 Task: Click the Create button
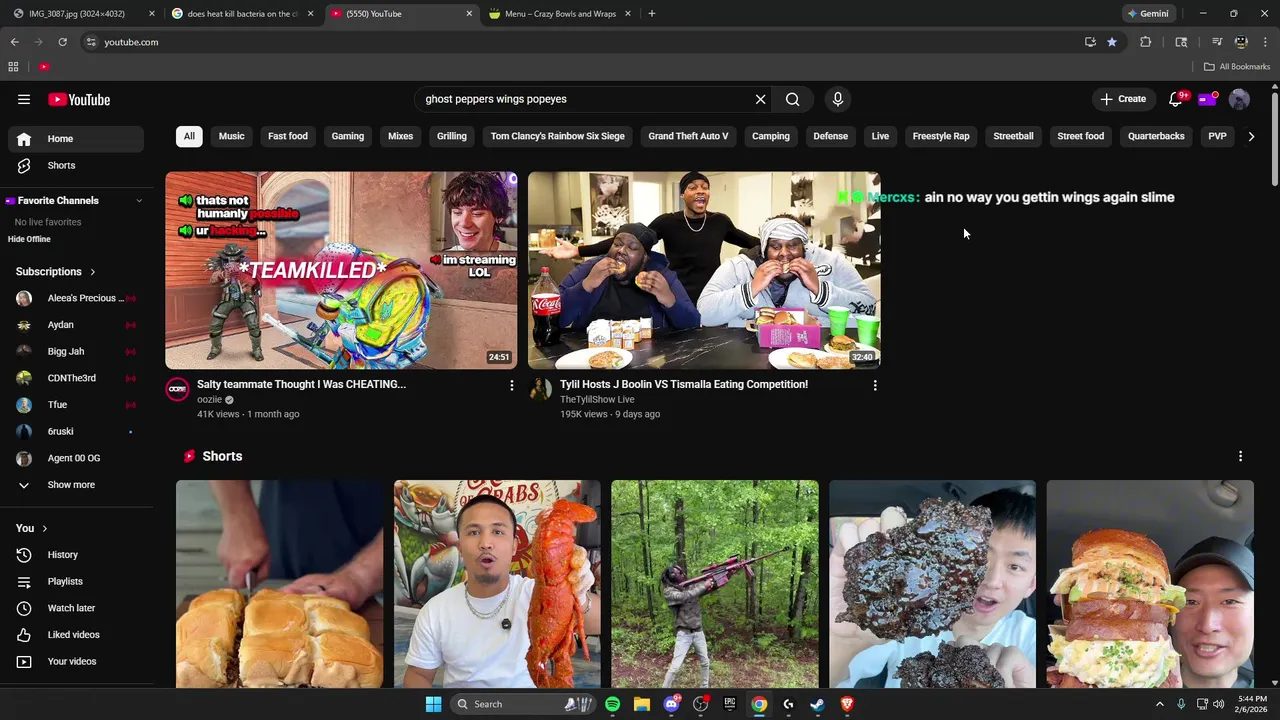click(1123, 99)
